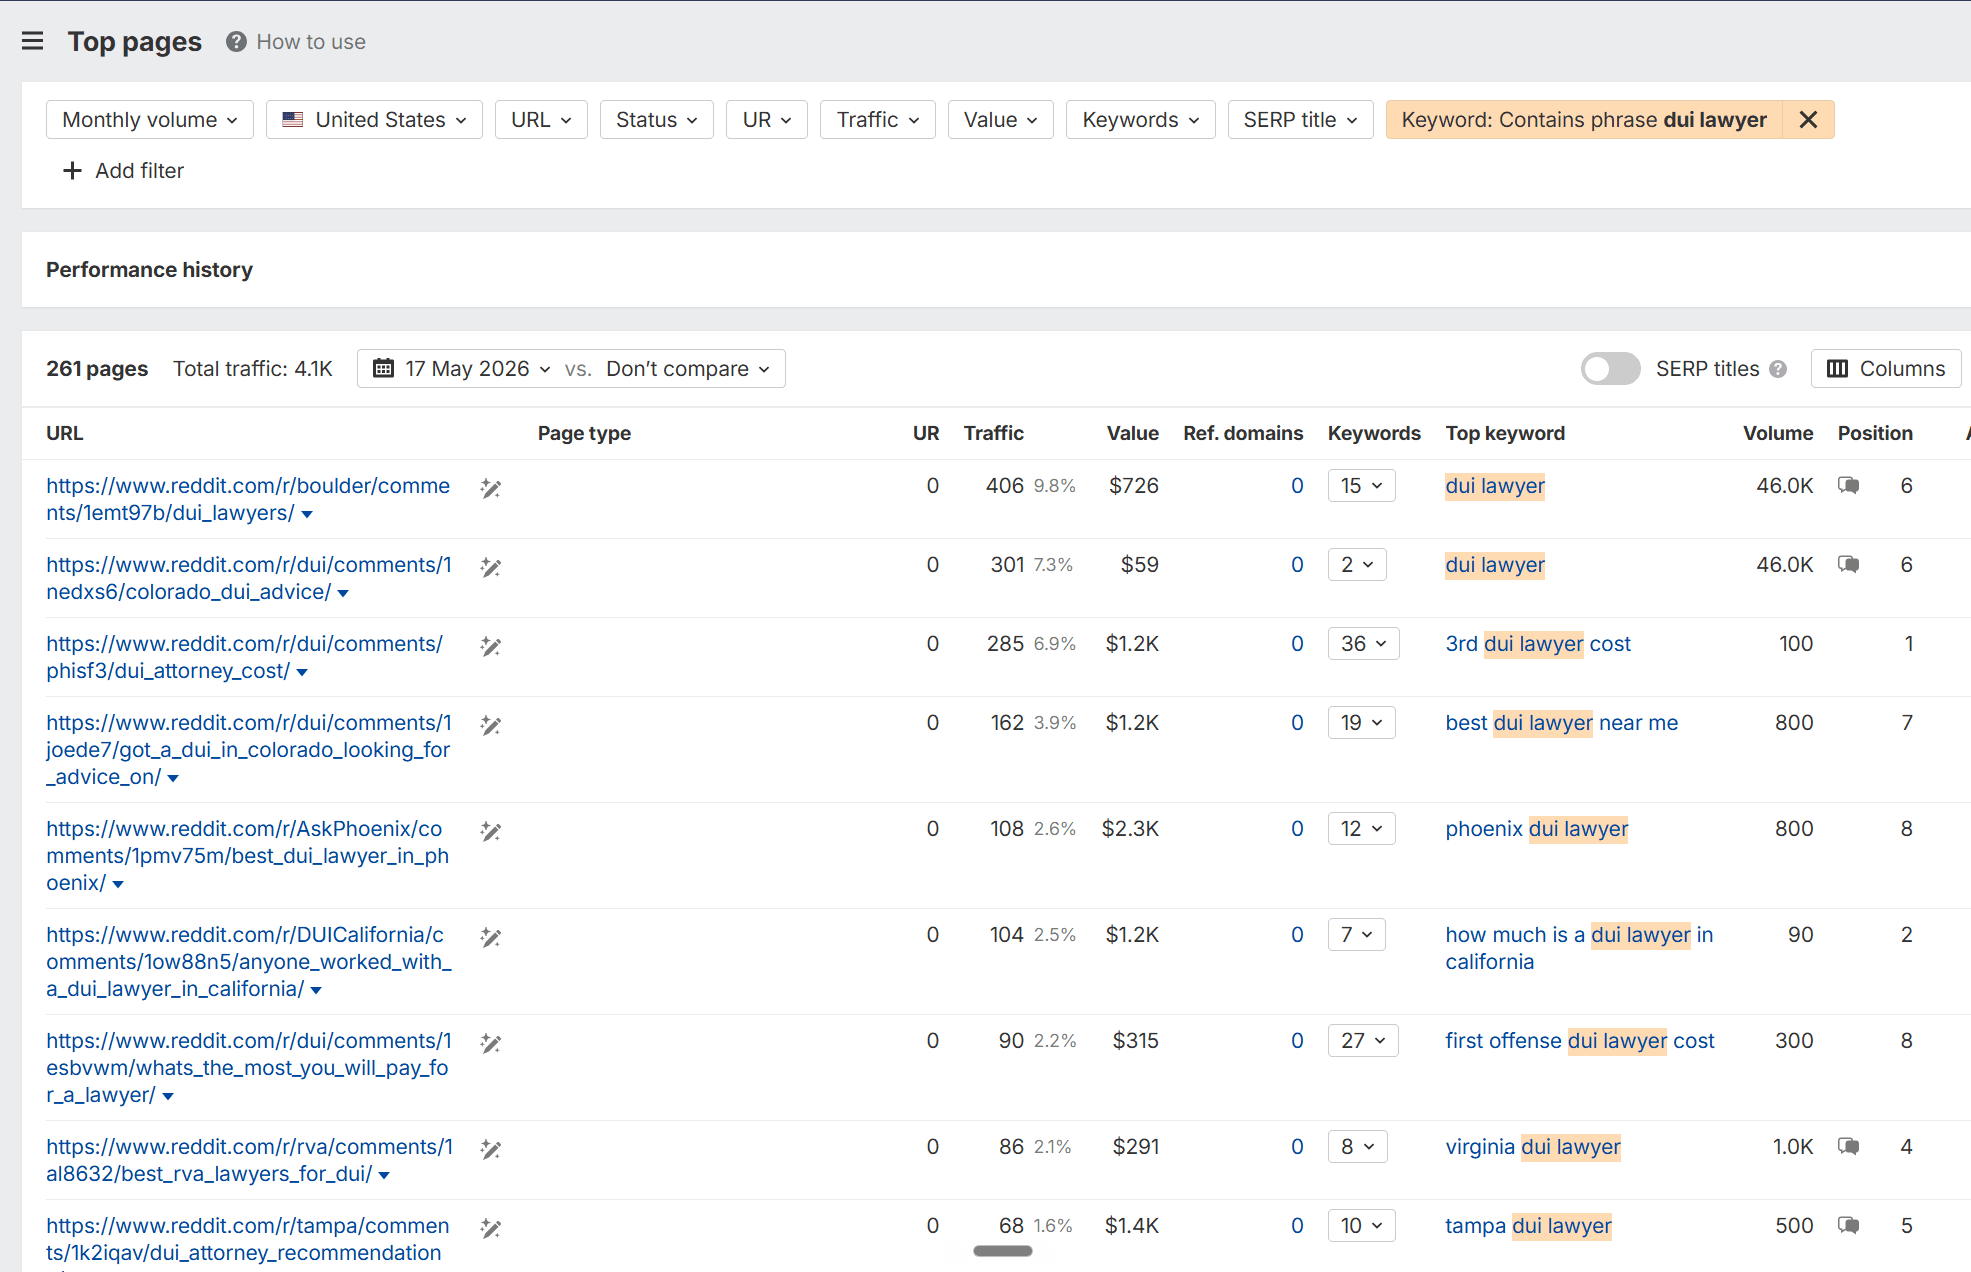Open the Traffic filter dropdown
This screenshot has height=1272, width=1971.
(x=877, y=120)
